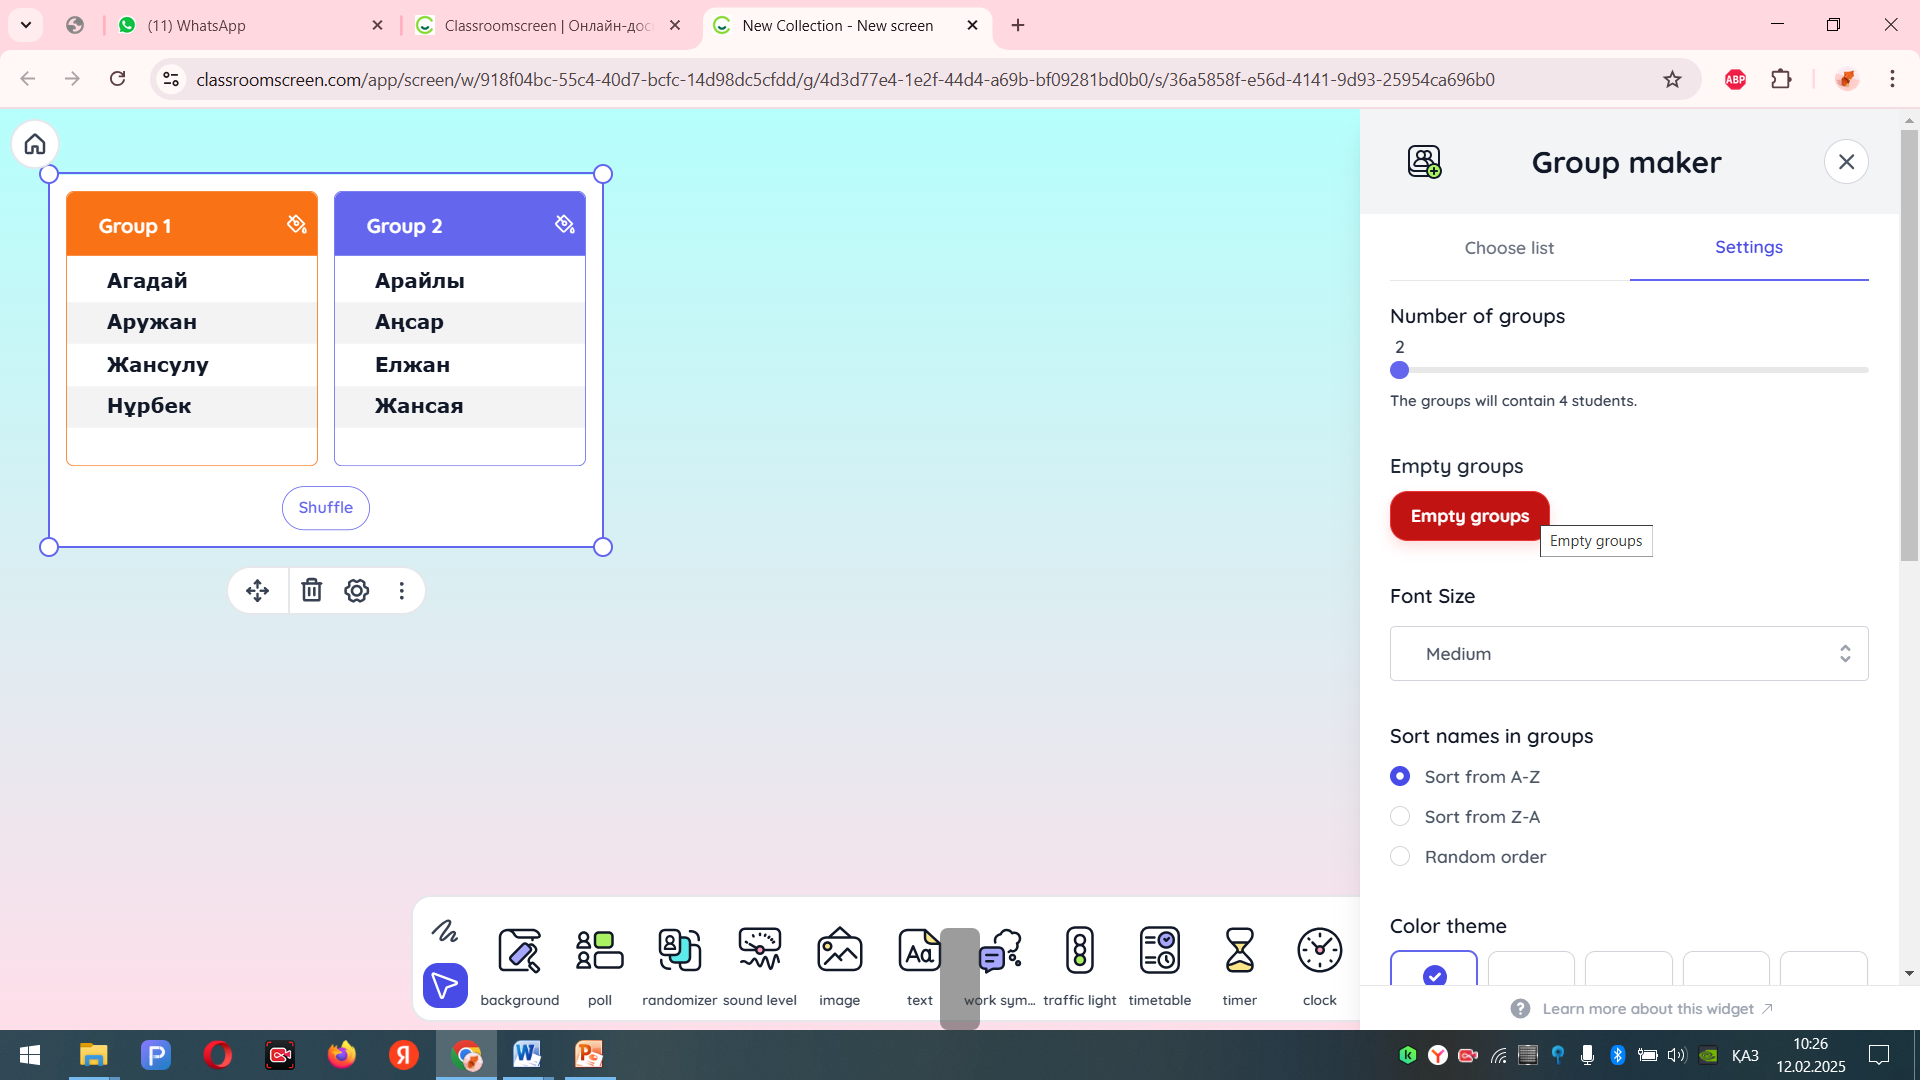Screen dimensions: 1920x1080
Task: Open widget settings gear icon
Action: coord(357,591)
